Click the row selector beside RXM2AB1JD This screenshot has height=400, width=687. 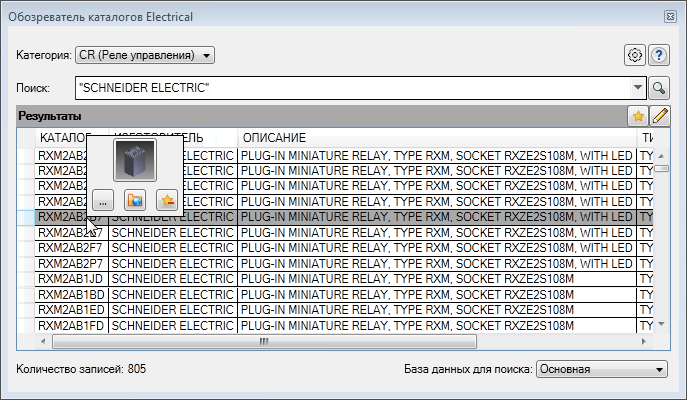26,279
